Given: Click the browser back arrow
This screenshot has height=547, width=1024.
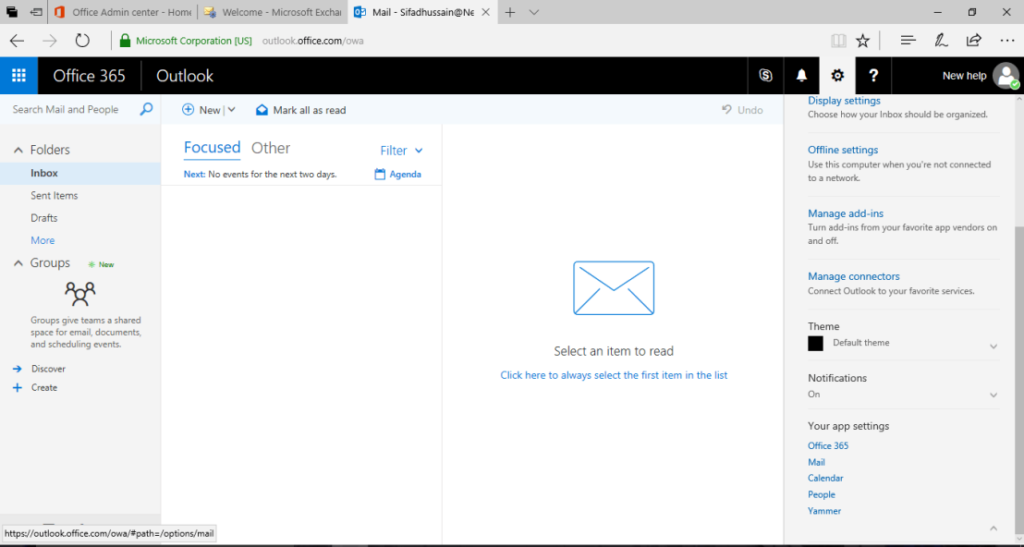Looking at the screenshot, I should point(17,40).
